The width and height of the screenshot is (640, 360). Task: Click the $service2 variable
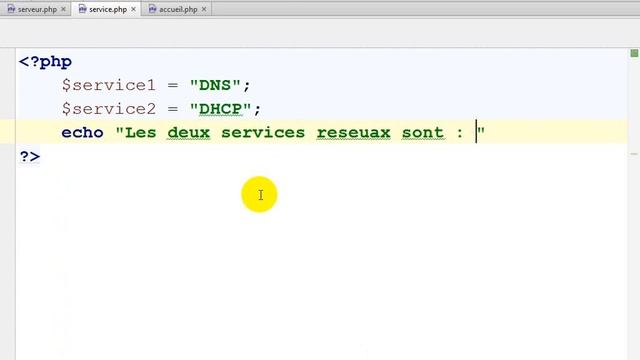click(x=109, y=109)
